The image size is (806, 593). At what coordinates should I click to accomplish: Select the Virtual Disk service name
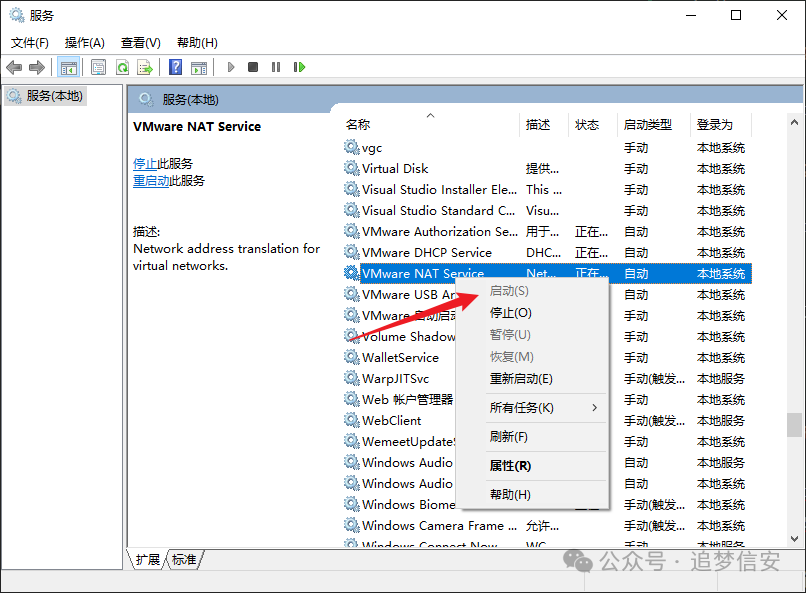pos(395,169)
